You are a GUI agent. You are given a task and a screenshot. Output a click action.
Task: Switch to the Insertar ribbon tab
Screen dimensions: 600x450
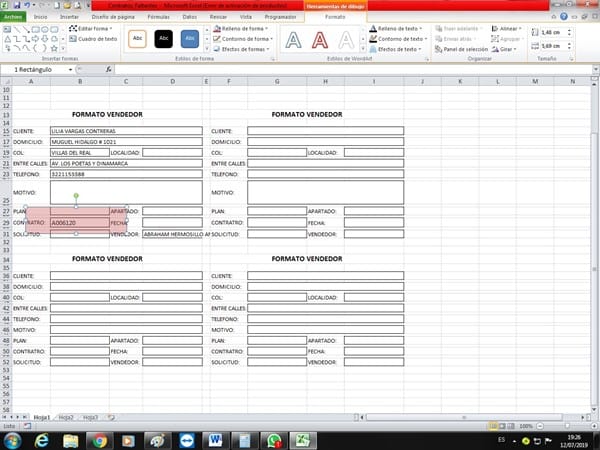click(x=69, y=17)
